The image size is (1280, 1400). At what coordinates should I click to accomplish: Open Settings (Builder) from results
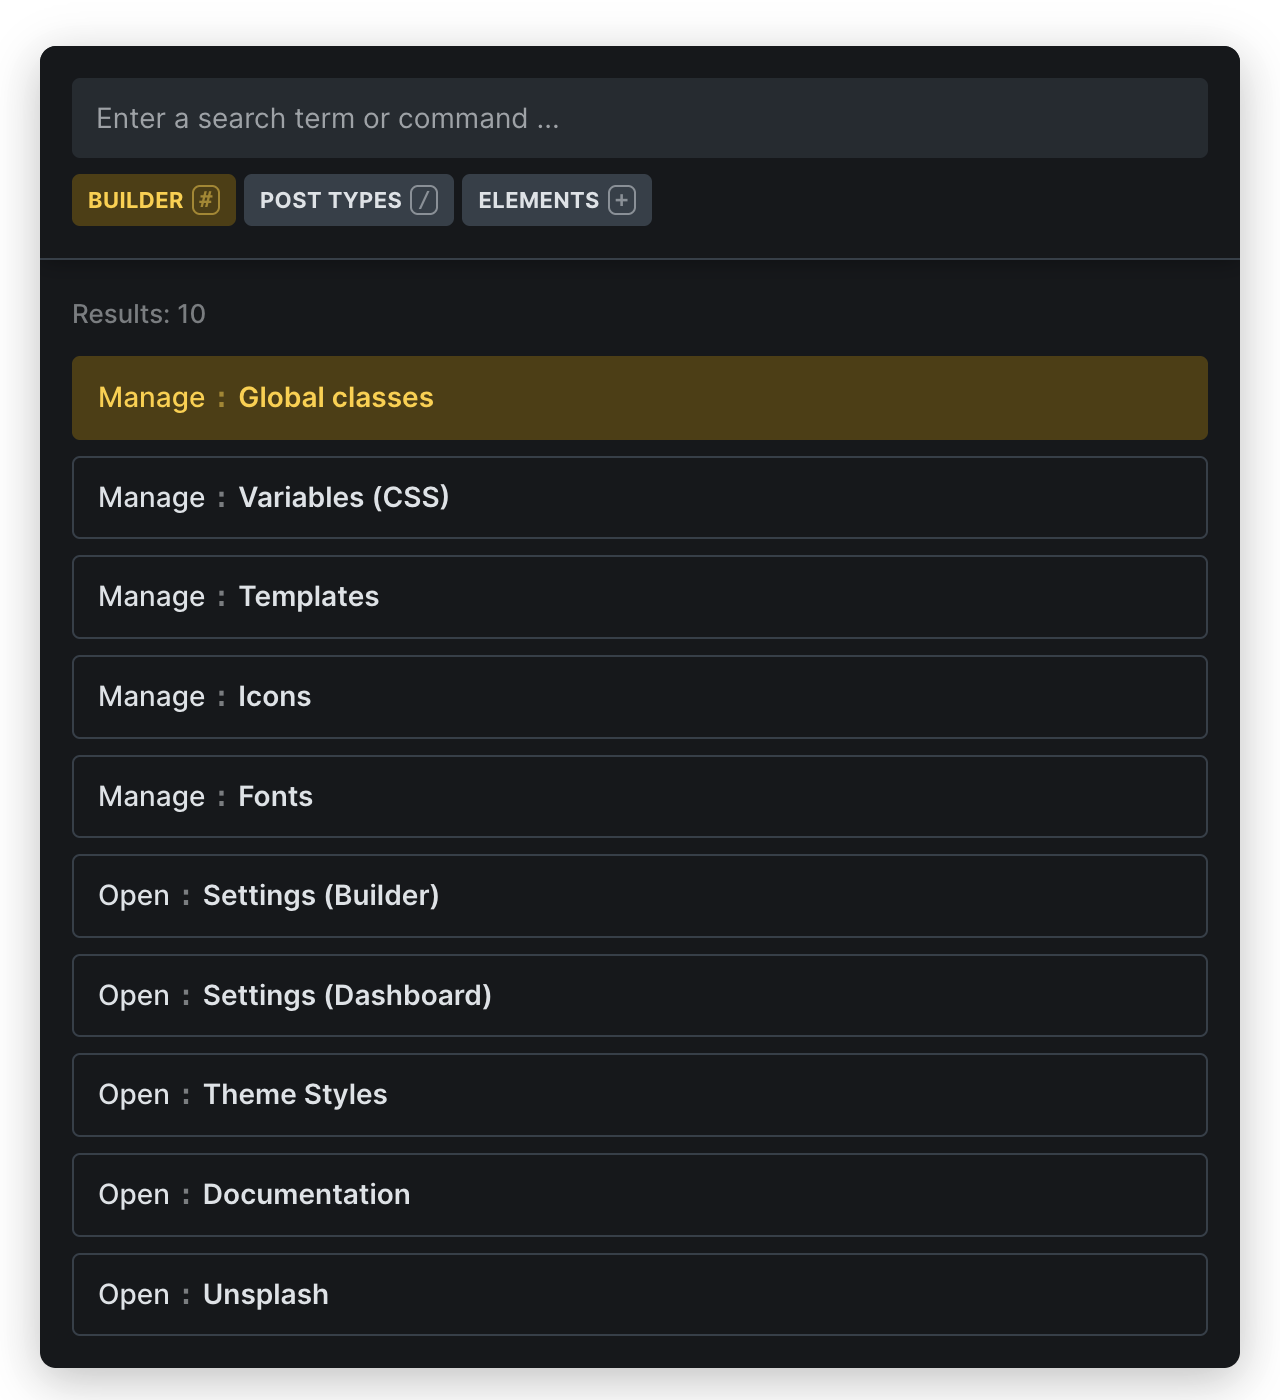(640, 896)
